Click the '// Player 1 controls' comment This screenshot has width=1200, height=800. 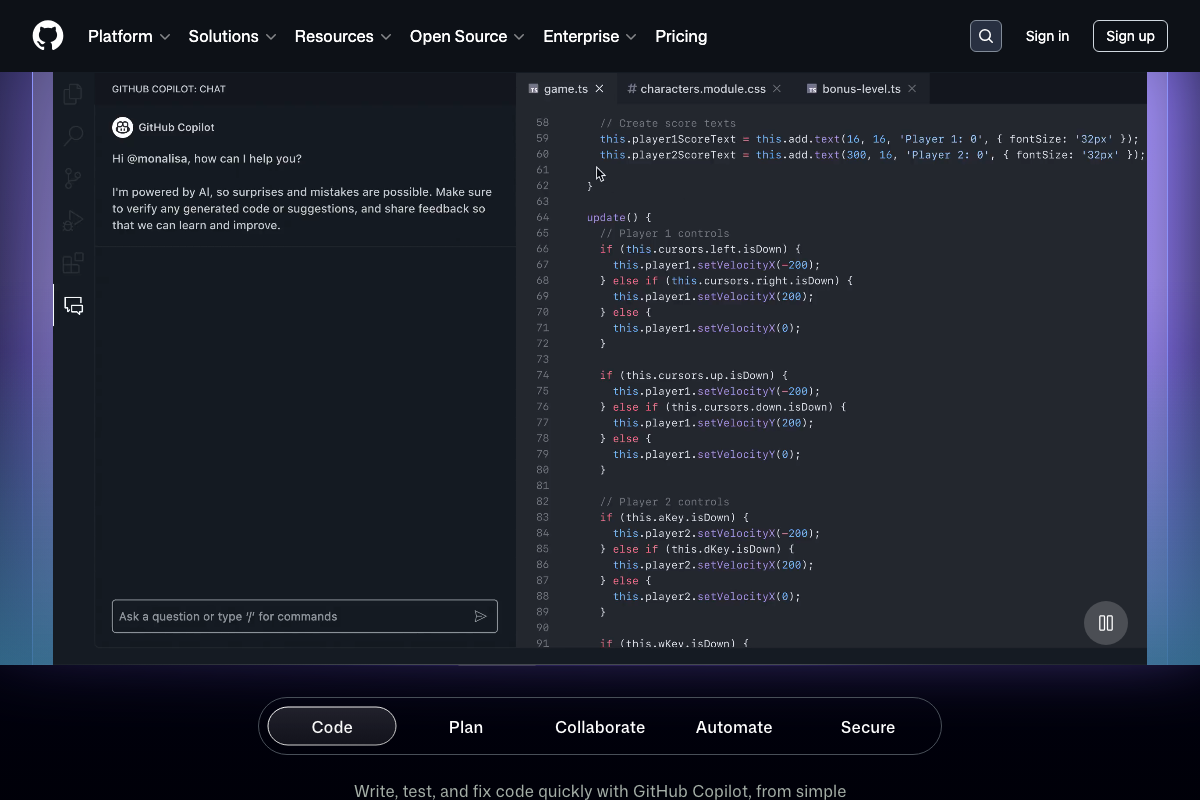tap(664, 233)
